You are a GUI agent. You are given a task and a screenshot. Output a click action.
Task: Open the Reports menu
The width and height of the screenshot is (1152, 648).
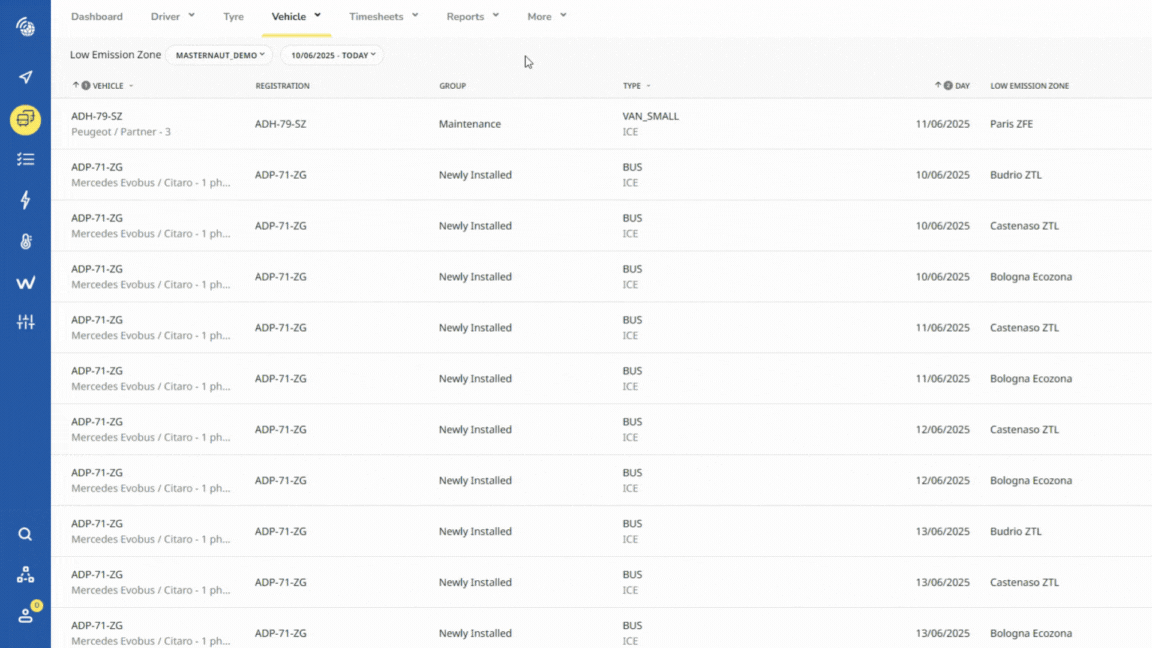click(x=472, y=17)
